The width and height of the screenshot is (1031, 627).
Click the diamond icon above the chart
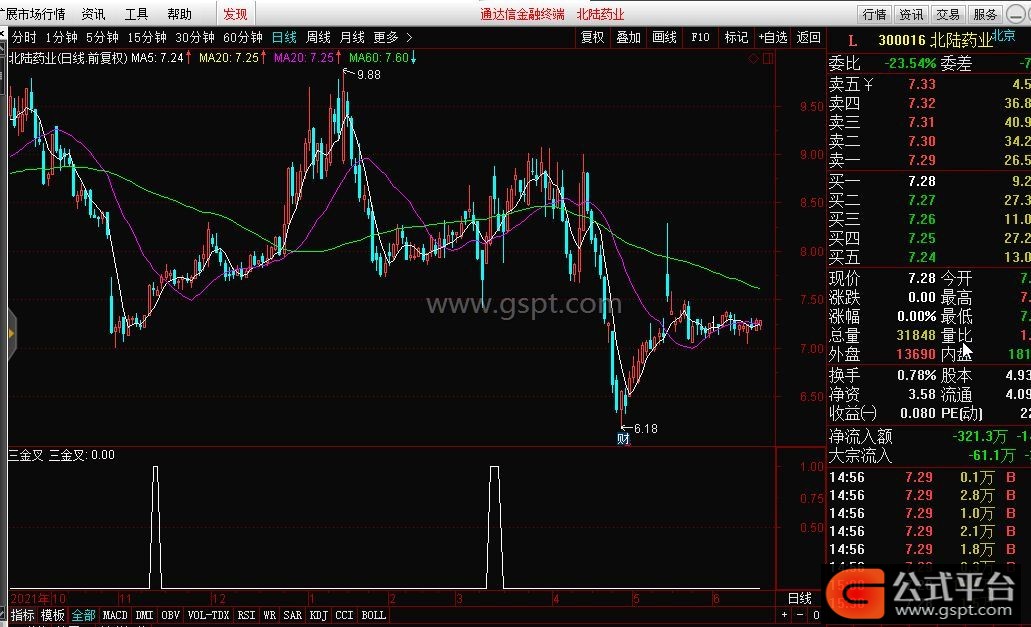coord(754,58)
